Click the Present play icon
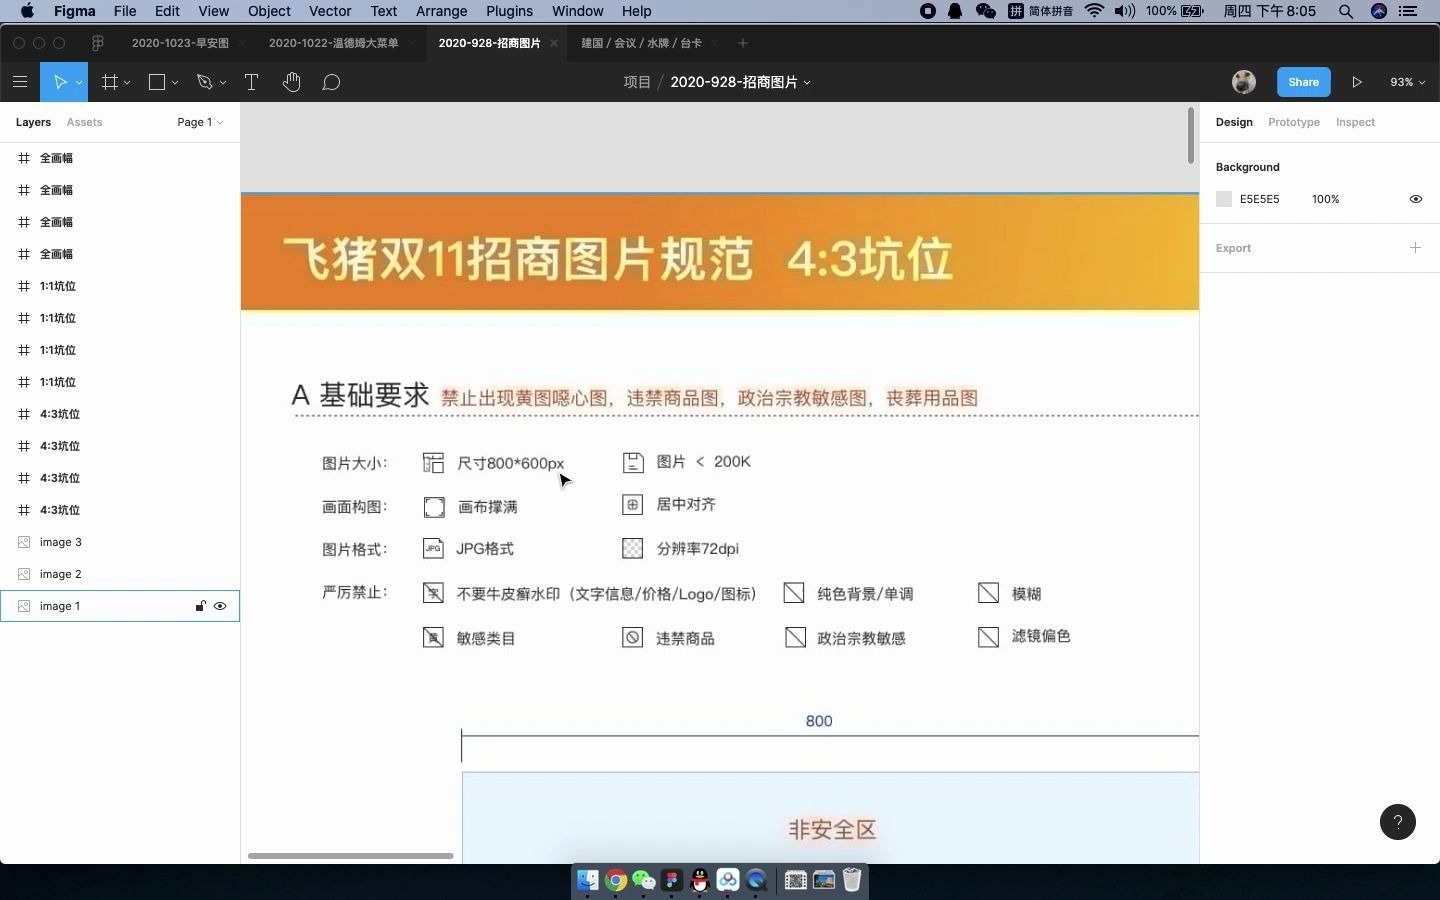This screenshot has width=1440, height=900. [x=1357, y=82]
